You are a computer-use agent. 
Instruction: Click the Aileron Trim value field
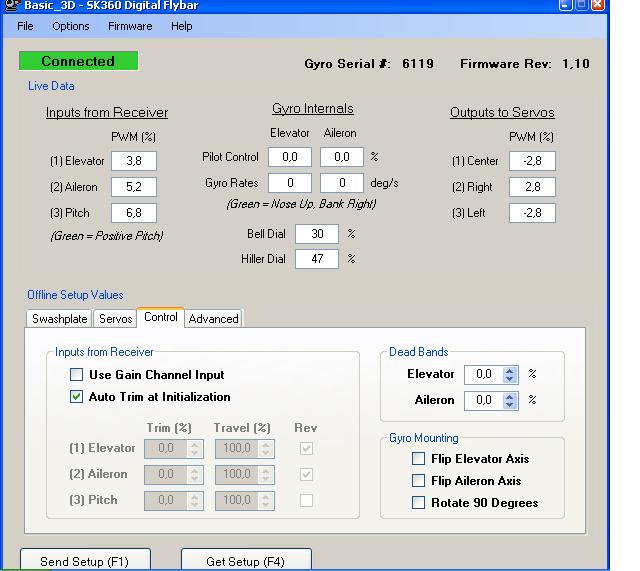[x=166, y=474]
